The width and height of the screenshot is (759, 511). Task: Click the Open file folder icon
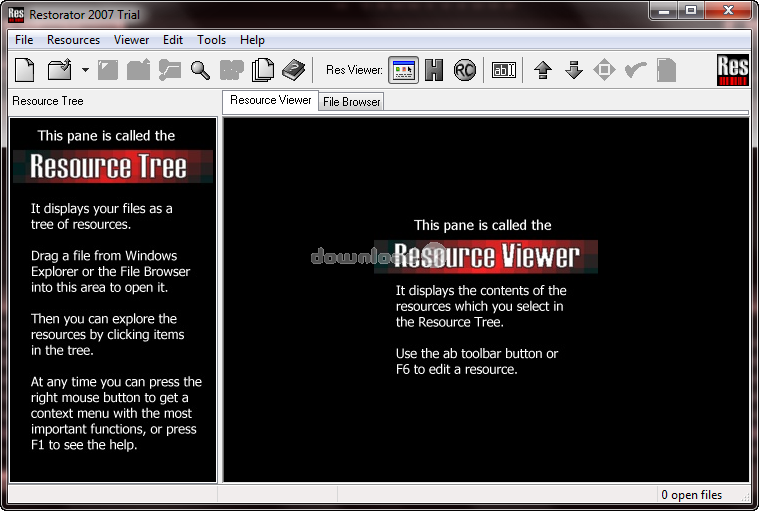[60, 70]
